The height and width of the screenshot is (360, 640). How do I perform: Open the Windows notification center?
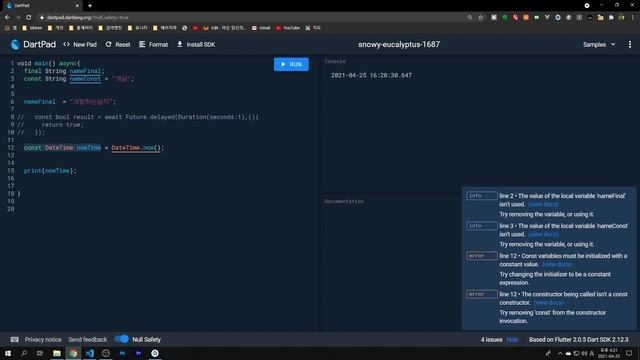pyautogui.click(x=629, y=353)
